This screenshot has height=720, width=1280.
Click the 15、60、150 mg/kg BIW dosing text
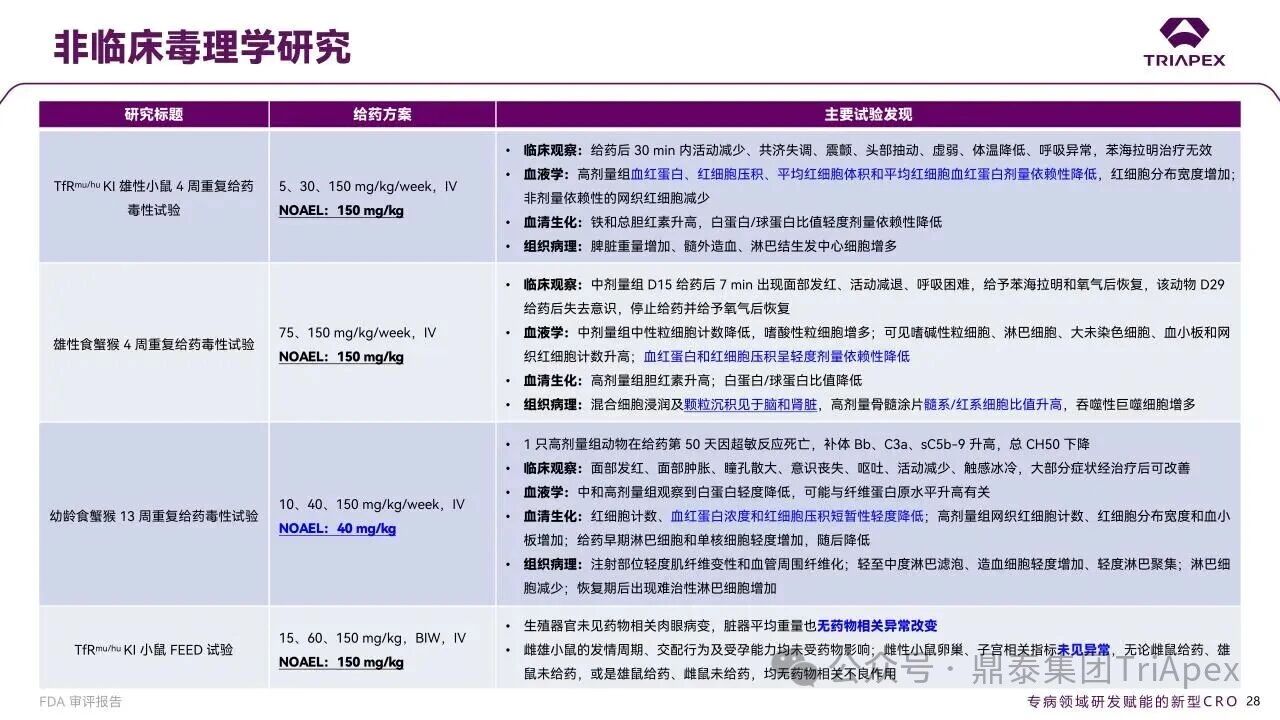click(372, 638)
